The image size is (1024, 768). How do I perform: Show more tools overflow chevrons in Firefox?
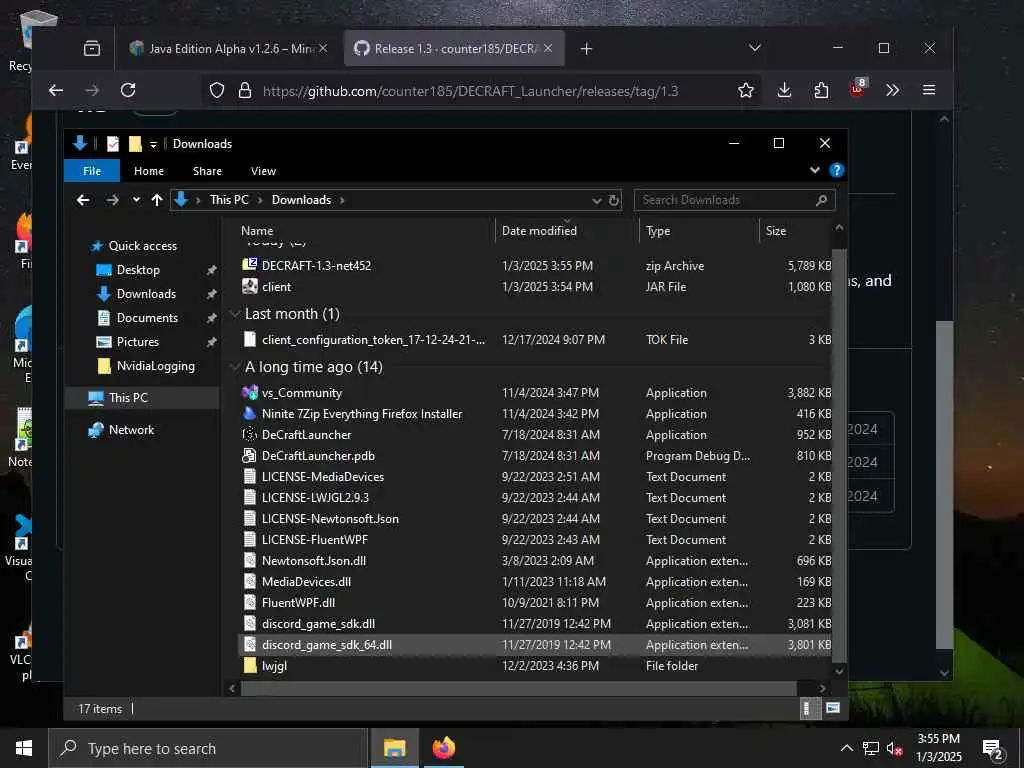pos(892,90)
